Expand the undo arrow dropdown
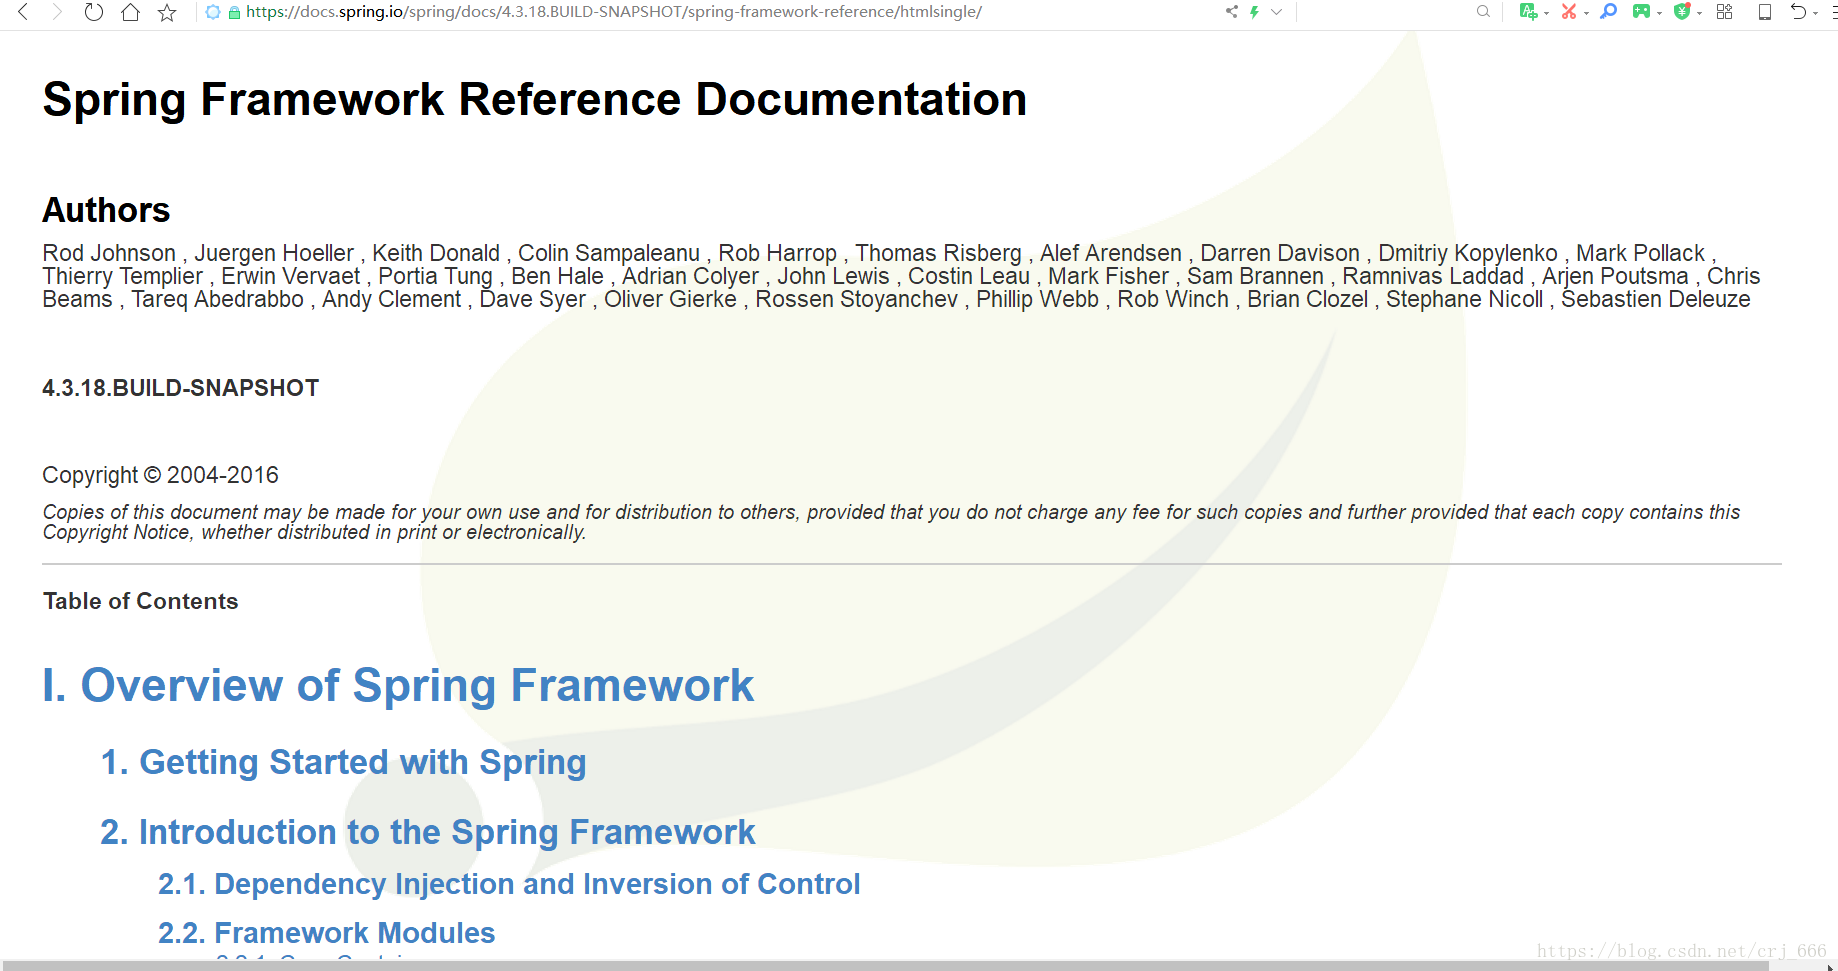Image resolution: width=1838 pixels, height=971 pixels. point(1816,14)
